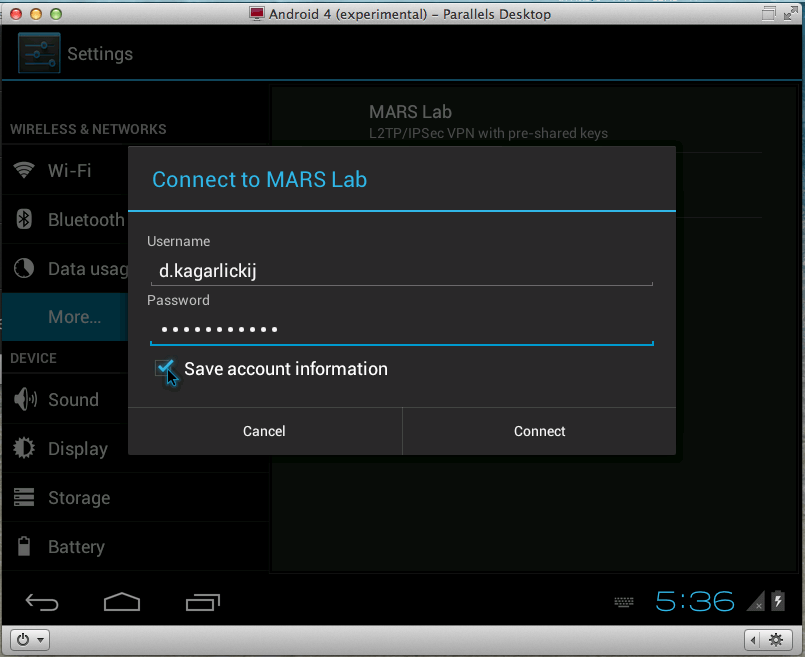Viewport: 805px width, 657px height.
Task: Open the More... wireless settings item
Action: tap(65, 317)
